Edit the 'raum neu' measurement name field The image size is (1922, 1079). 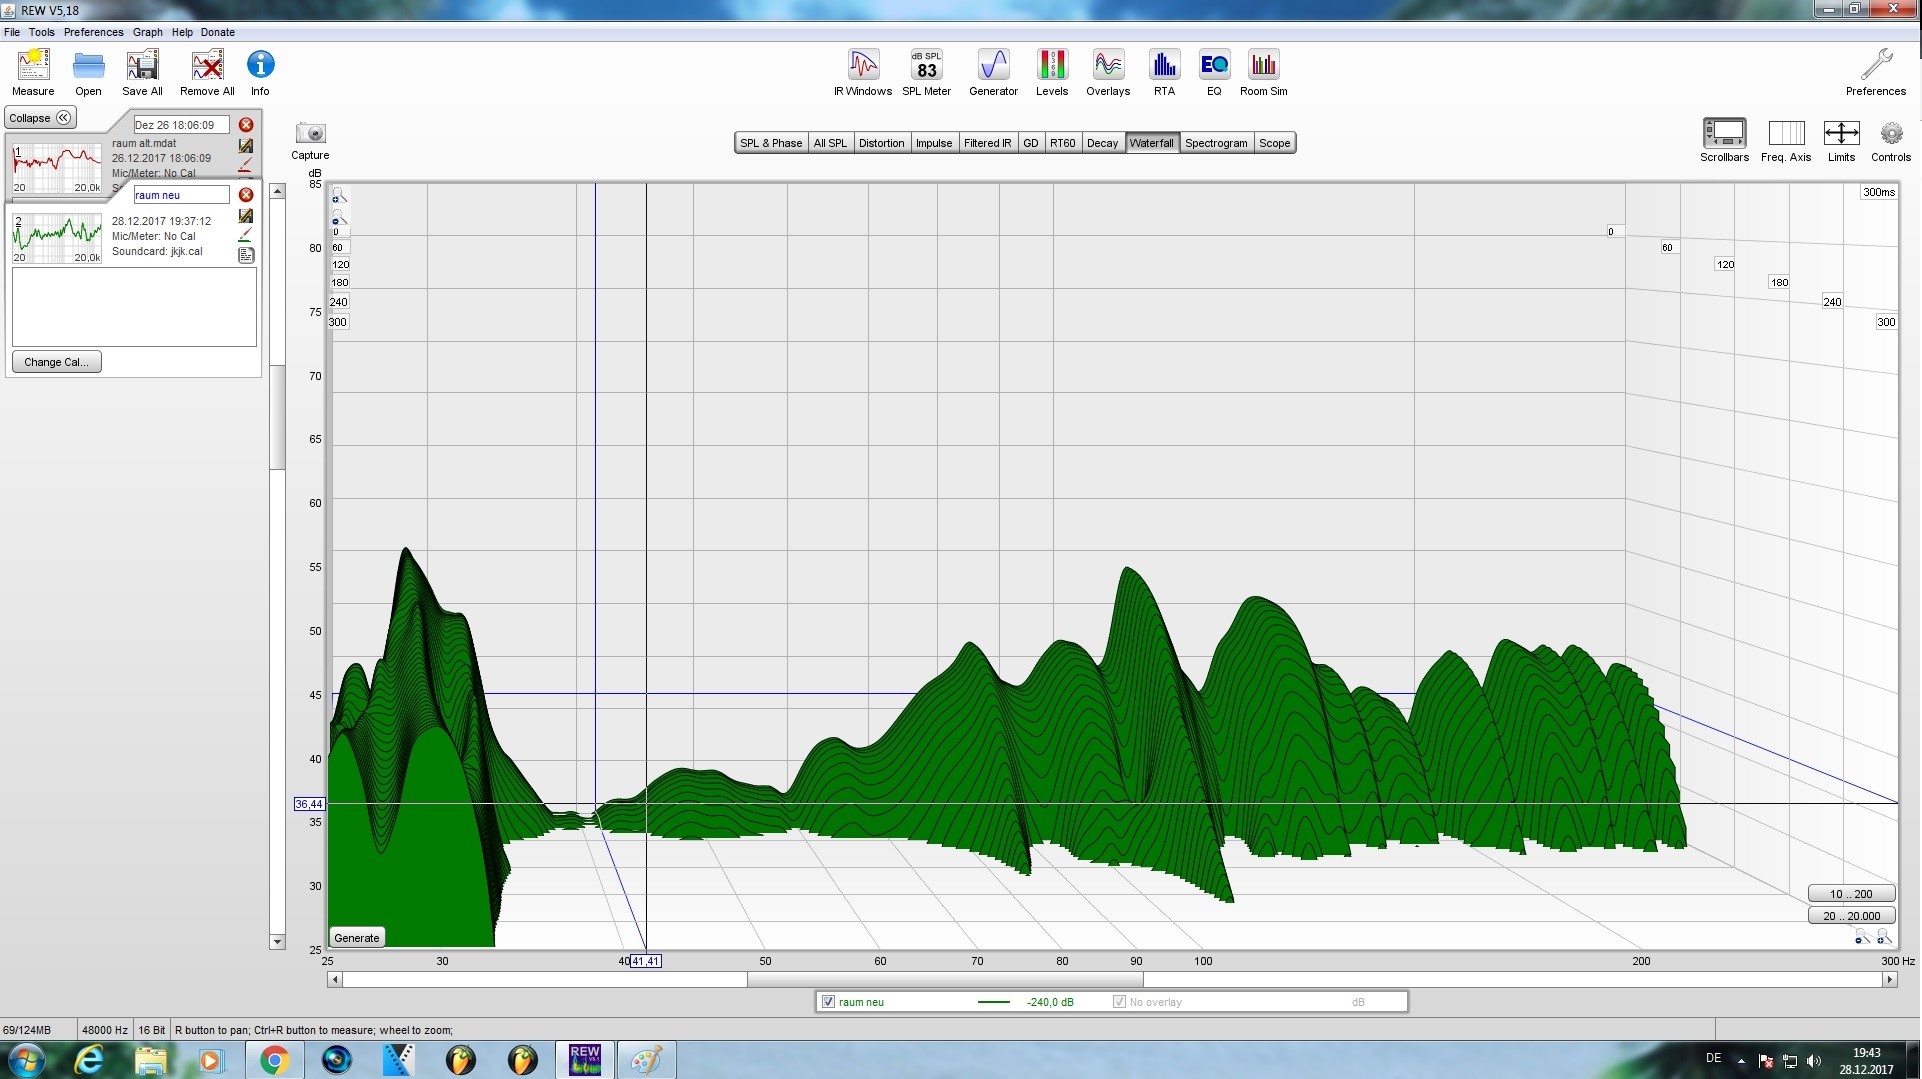[181, 195]
